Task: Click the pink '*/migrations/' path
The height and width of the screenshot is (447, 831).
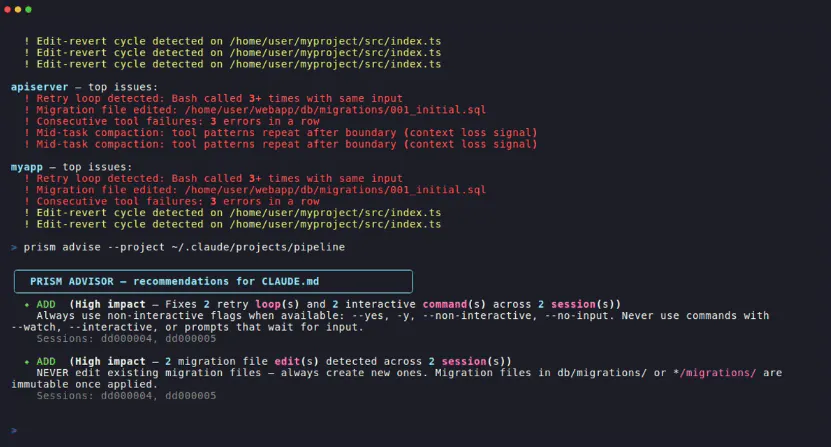Action: (x=714, y=373)
